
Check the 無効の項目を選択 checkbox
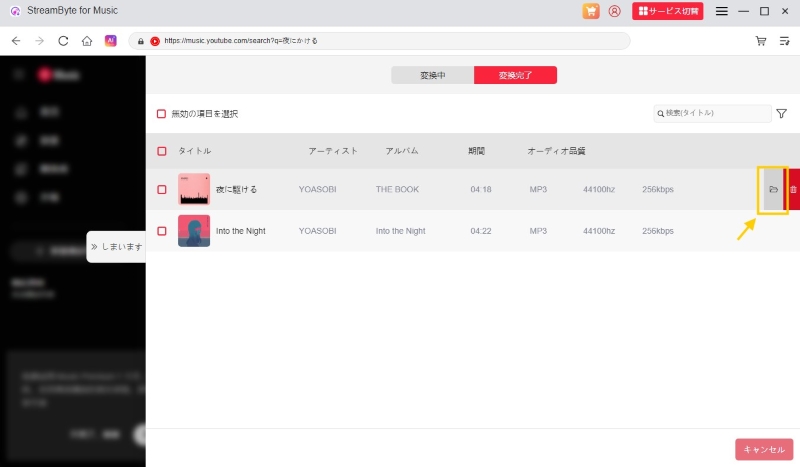coord(161,114)
